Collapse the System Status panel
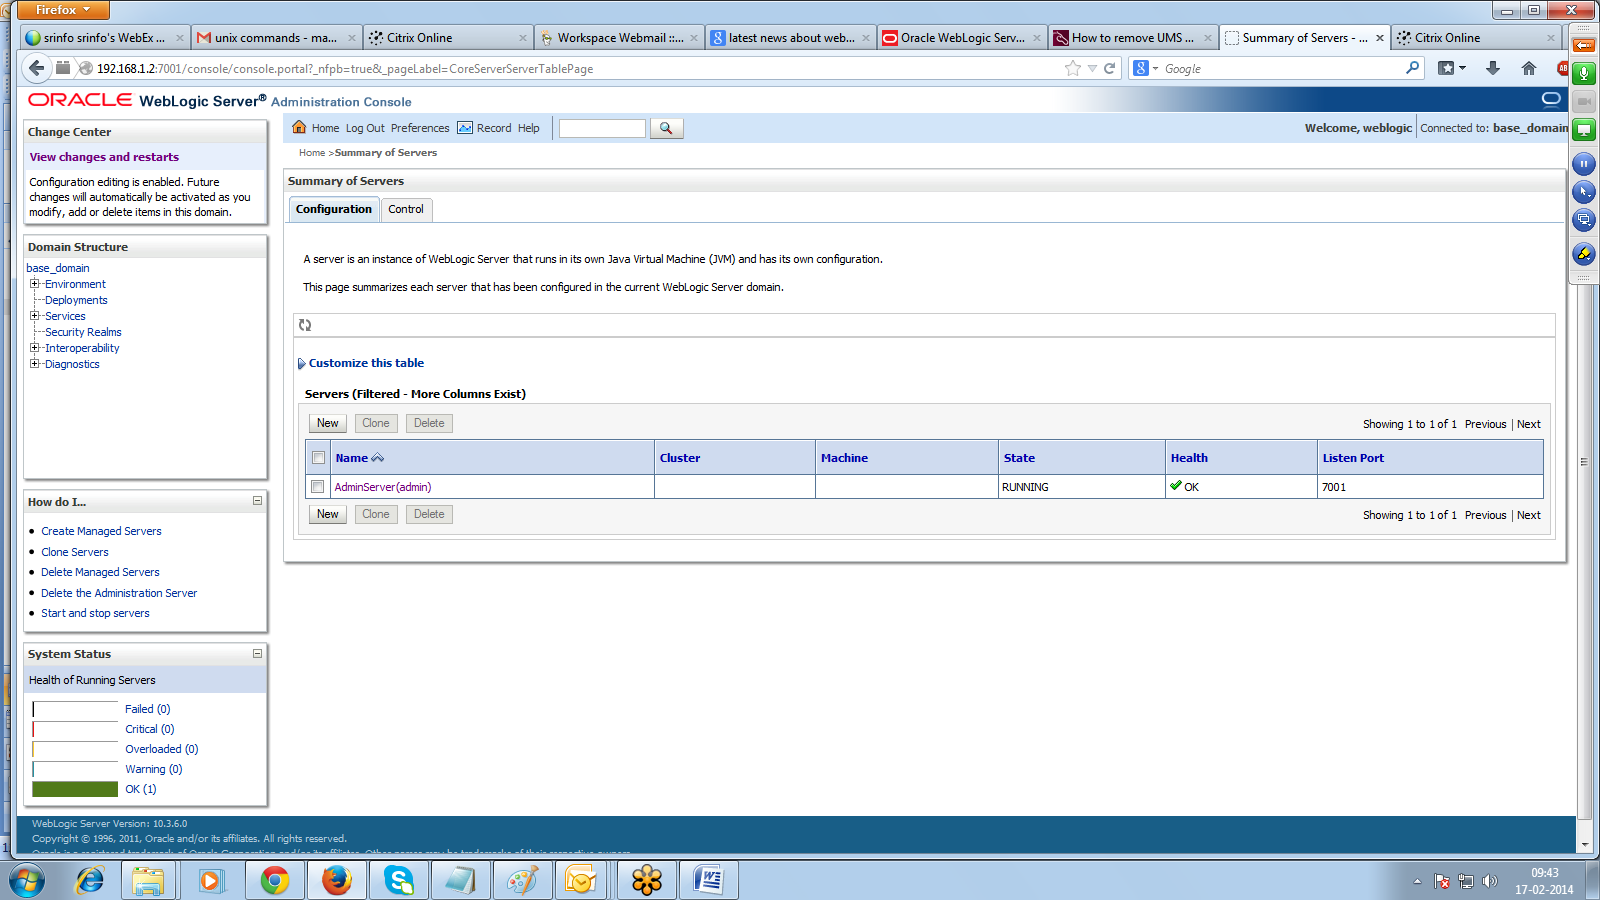This screenshot has width=1600, height=900. click(x=257, y=654)
